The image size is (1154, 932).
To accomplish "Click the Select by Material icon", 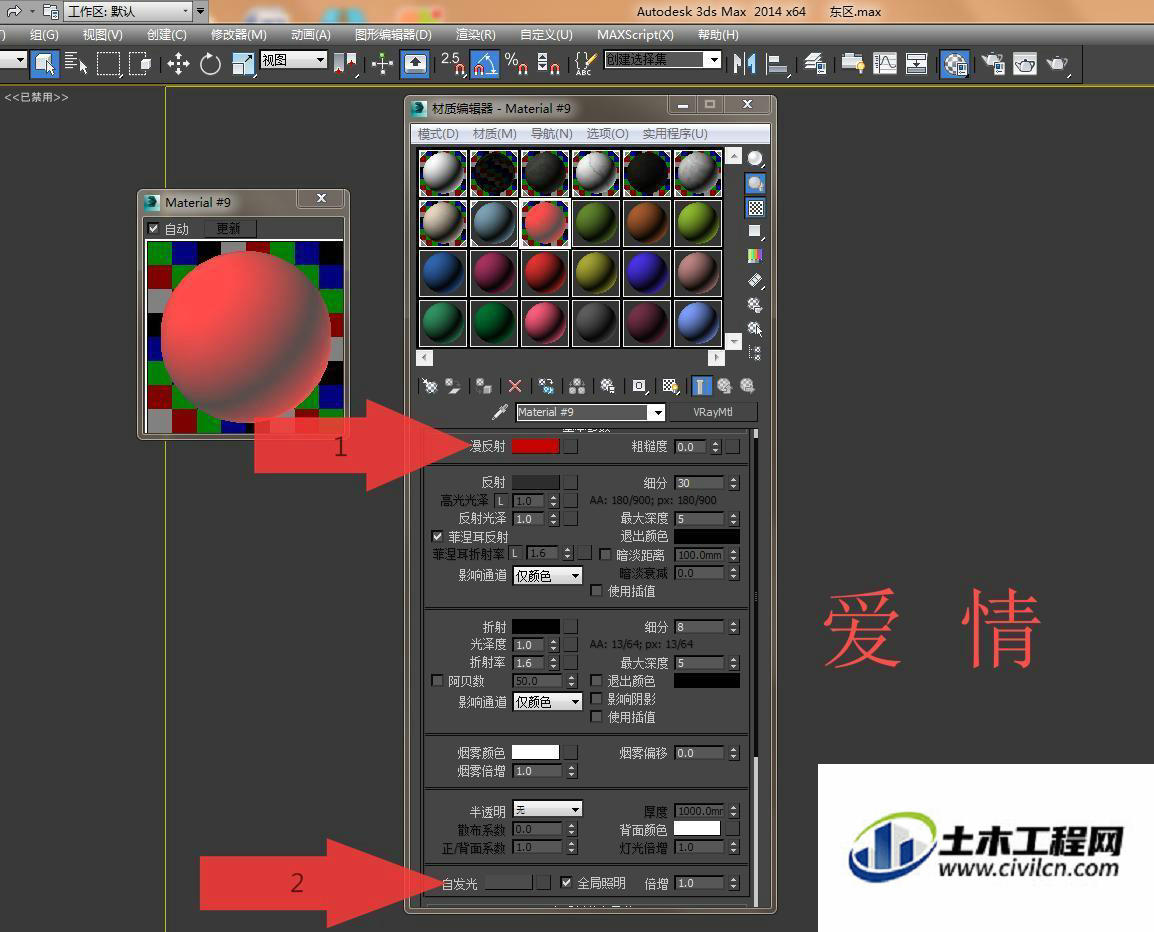I will pos(755,328).
